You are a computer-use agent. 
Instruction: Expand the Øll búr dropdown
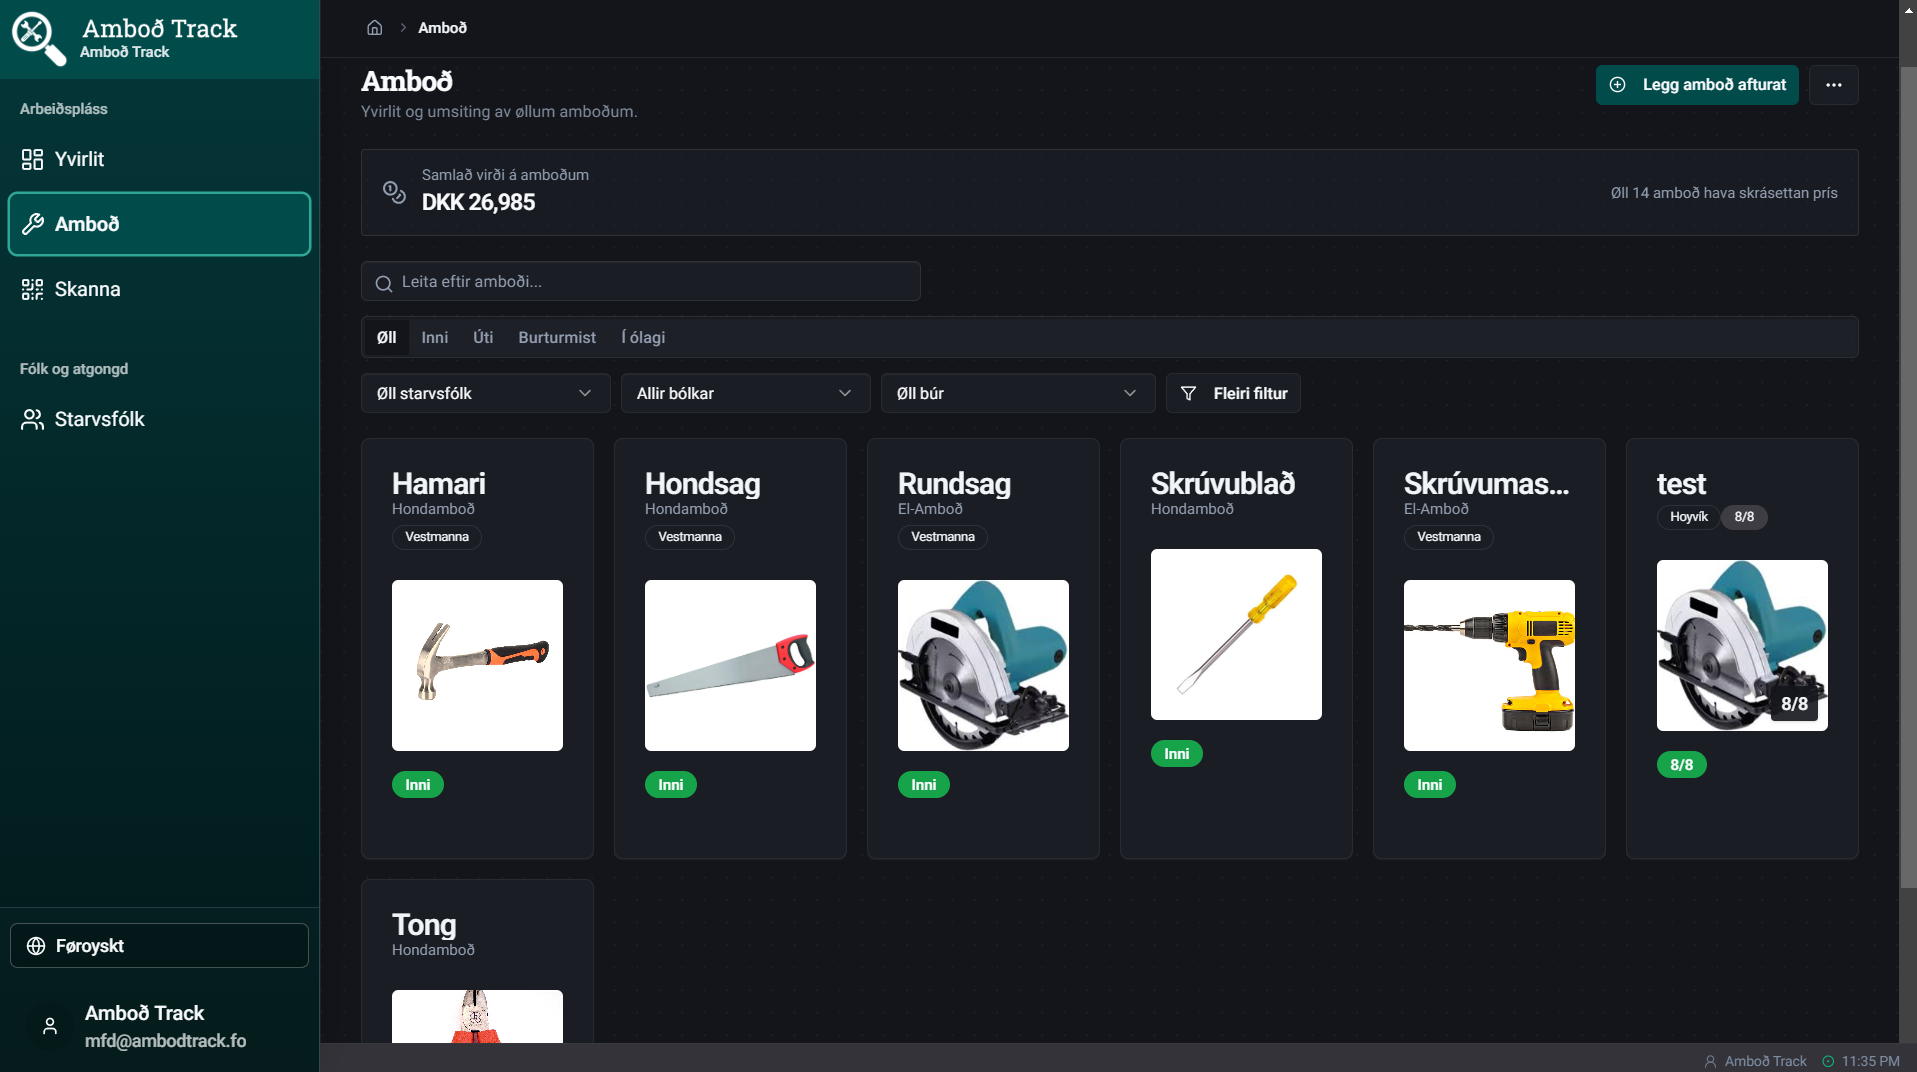pyautogui.click(x=1018, y=393)
